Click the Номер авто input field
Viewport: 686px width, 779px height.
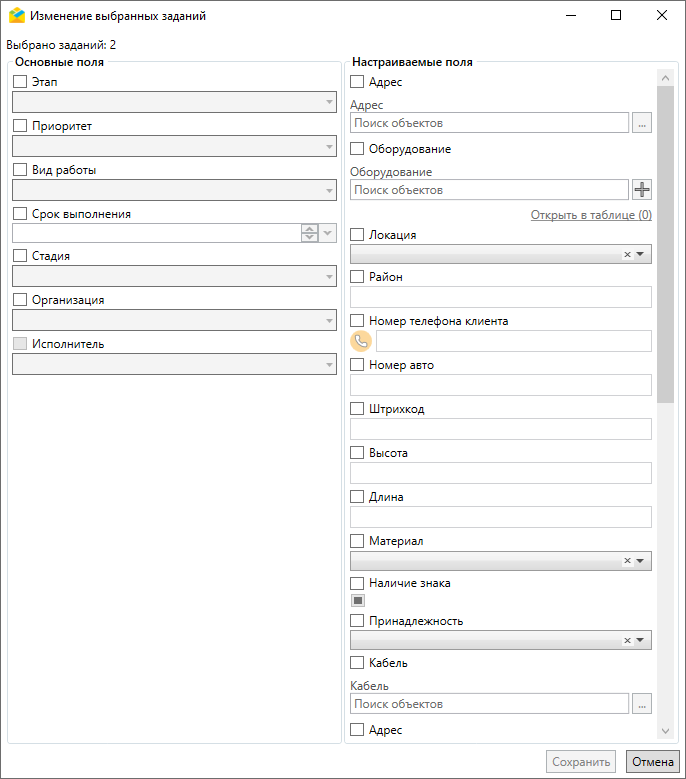point(500,385)
